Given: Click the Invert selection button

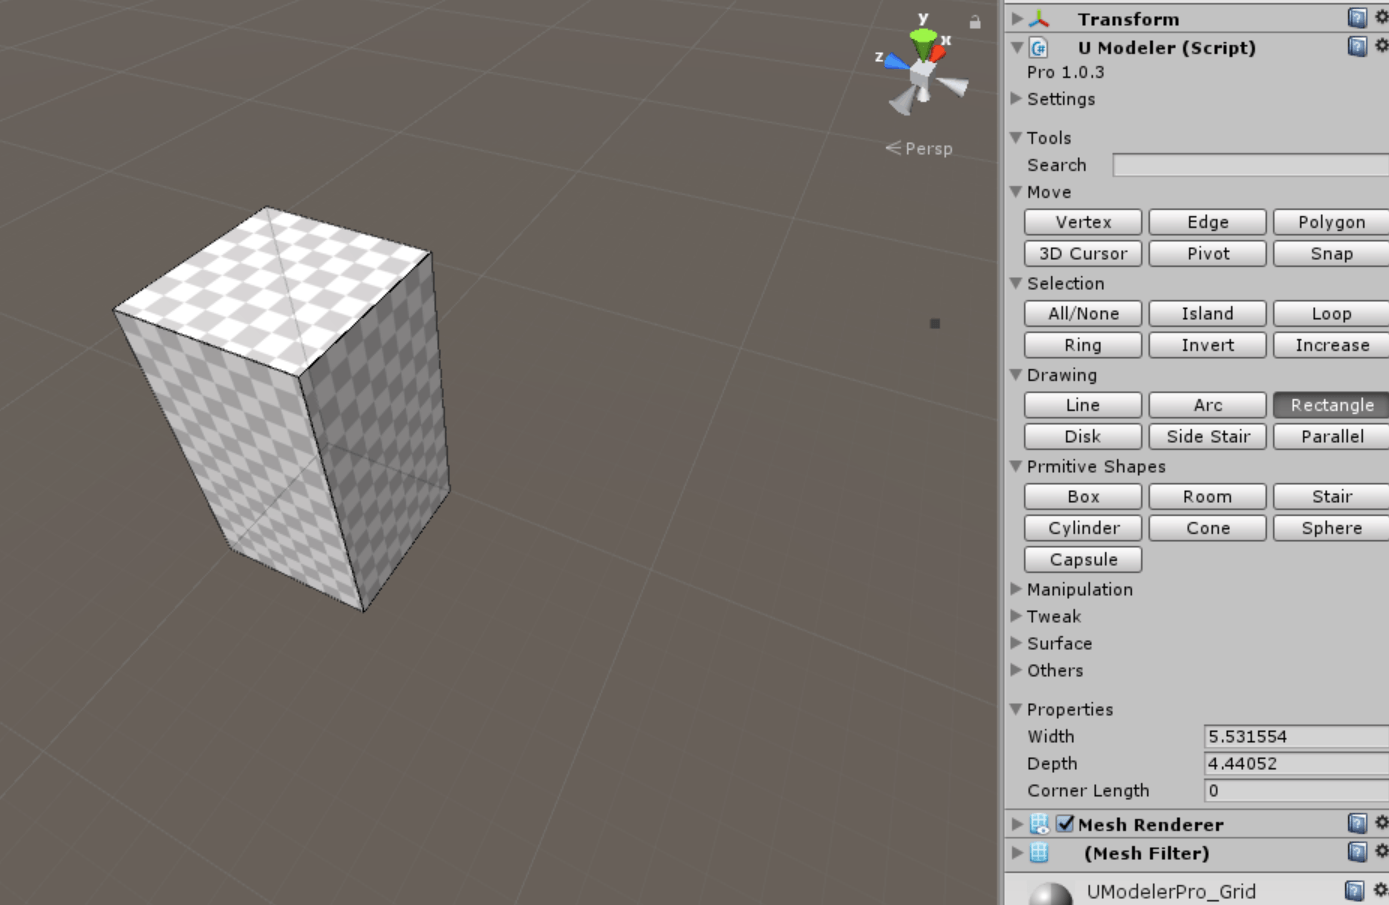Looking at the screenshot, I should pyautogui.click(x=1206, y=345).
